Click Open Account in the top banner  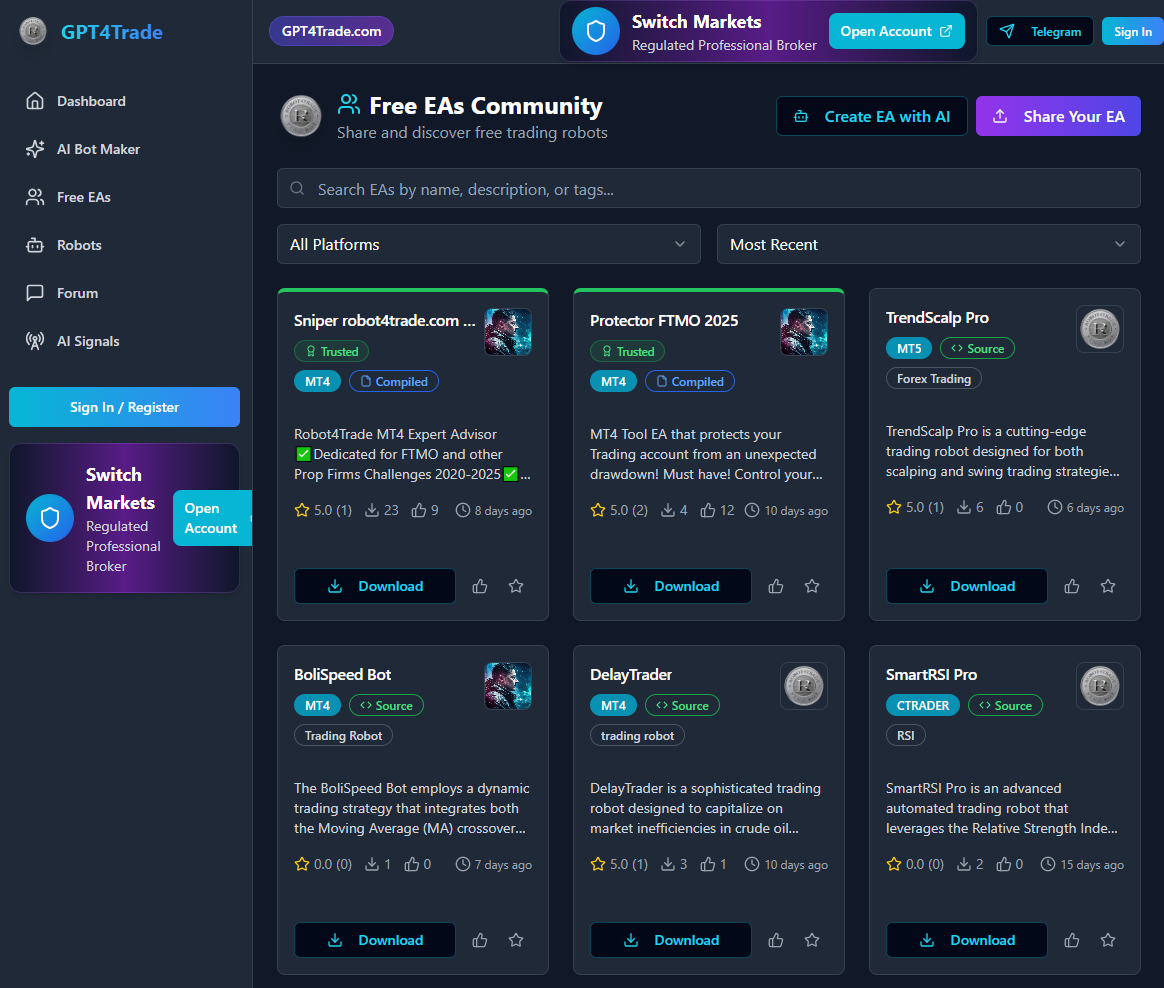pos(896,31)
